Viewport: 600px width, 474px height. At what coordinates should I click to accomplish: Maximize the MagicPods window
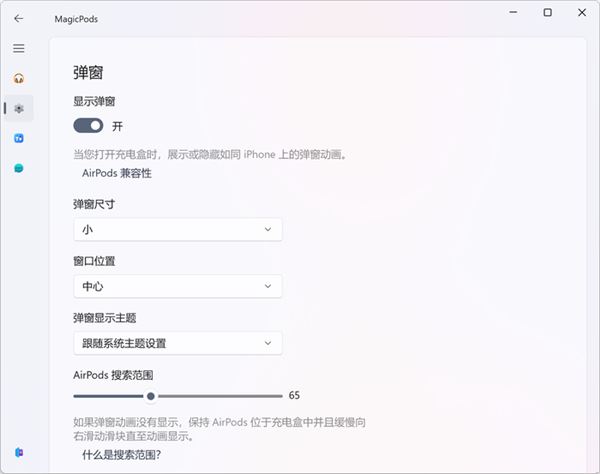point(548,13)
